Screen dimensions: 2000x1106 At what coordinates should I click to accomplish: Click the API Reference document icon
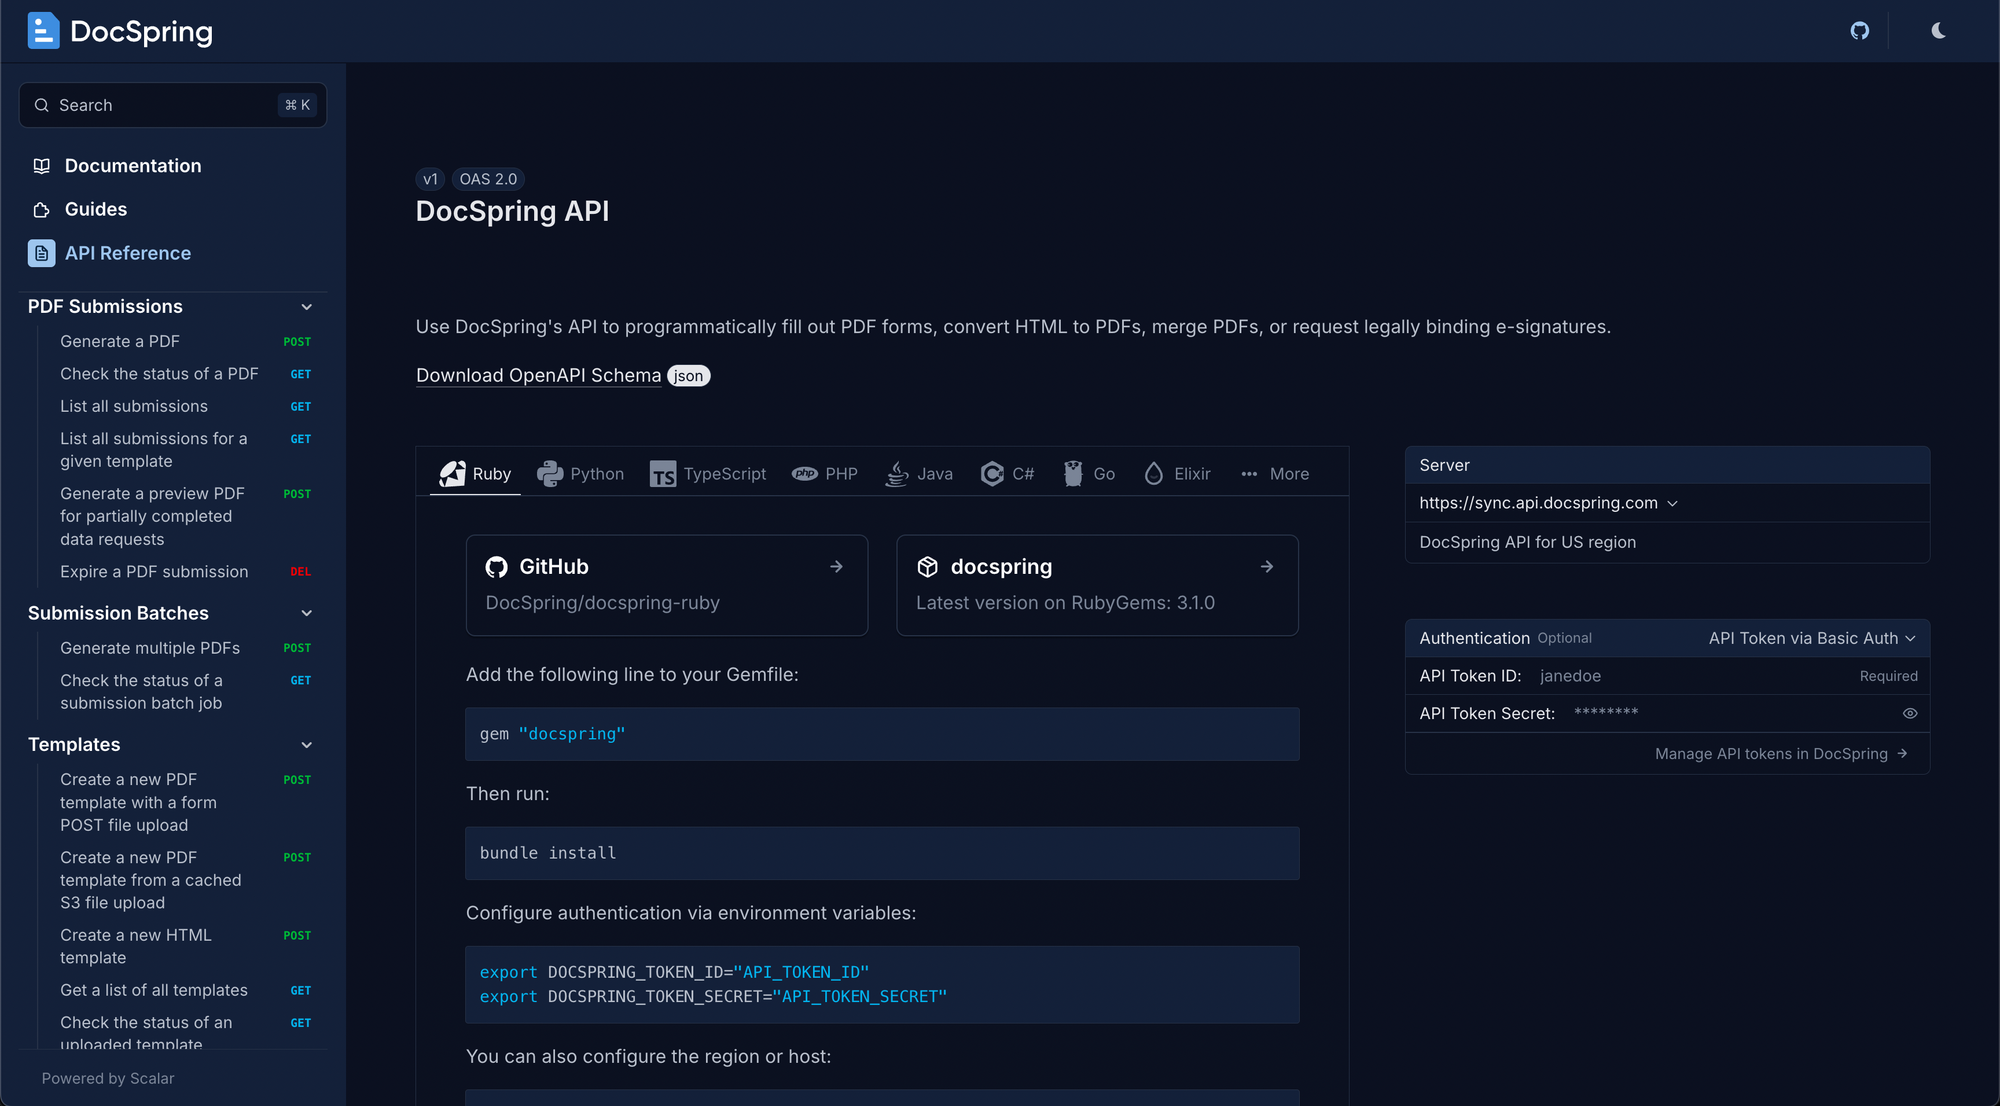[x=42, y=253]
